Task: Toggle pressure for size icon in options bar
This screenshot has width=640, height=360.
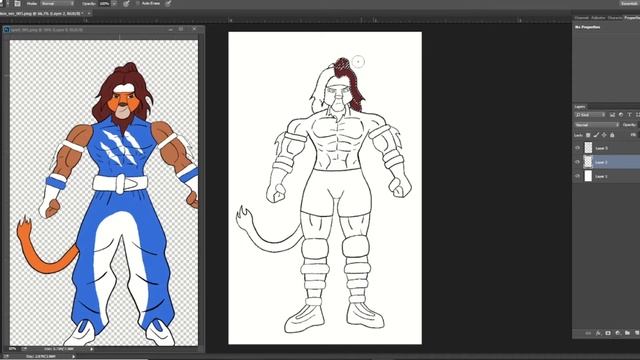Action: (168, 3)
